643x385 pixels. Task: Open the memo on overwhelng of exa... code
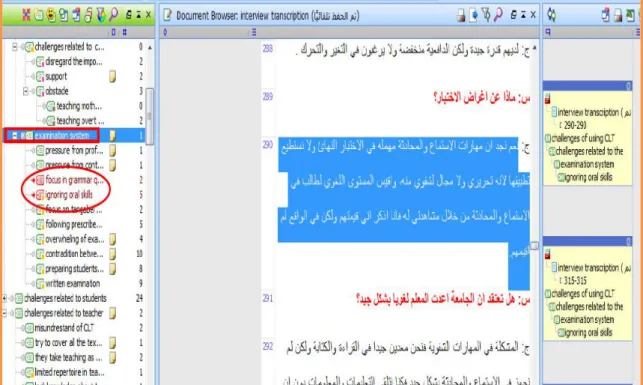point(112,239)
